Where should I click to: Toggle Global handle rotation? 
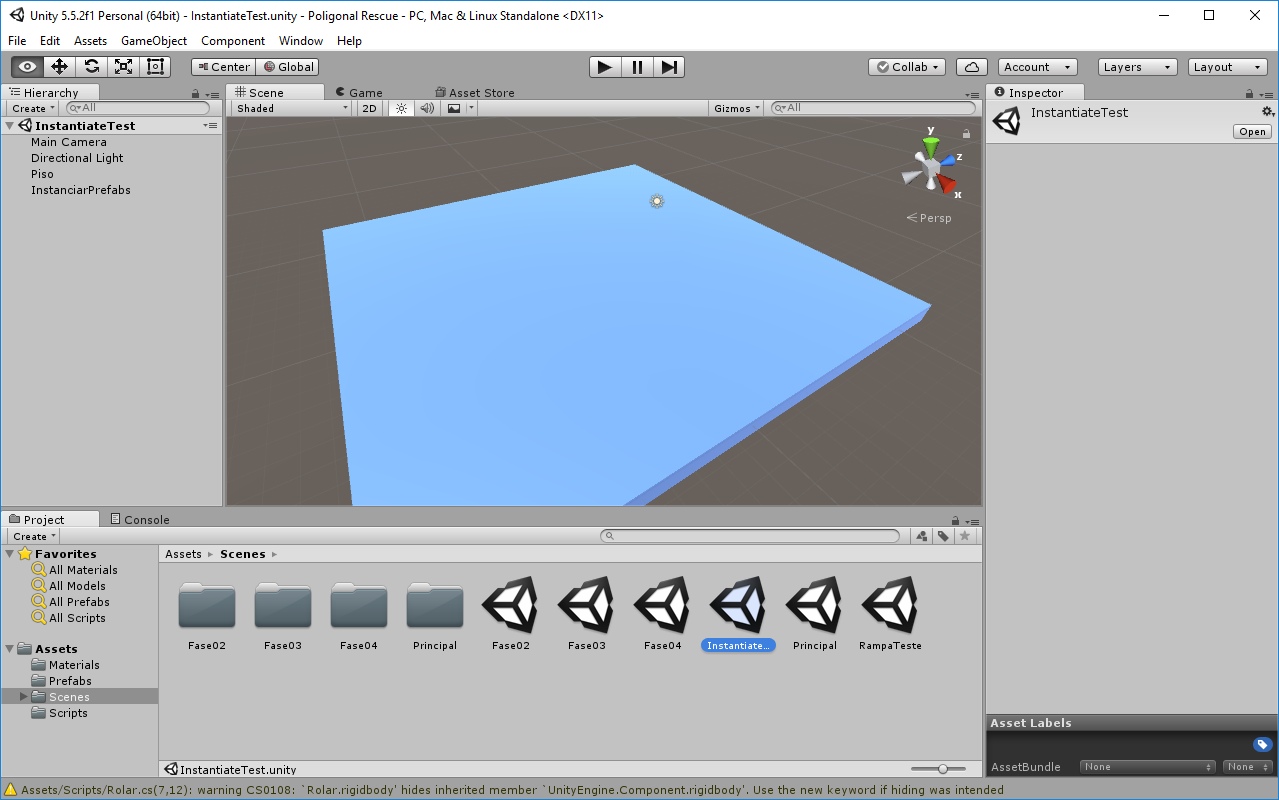tap(287, 67)
